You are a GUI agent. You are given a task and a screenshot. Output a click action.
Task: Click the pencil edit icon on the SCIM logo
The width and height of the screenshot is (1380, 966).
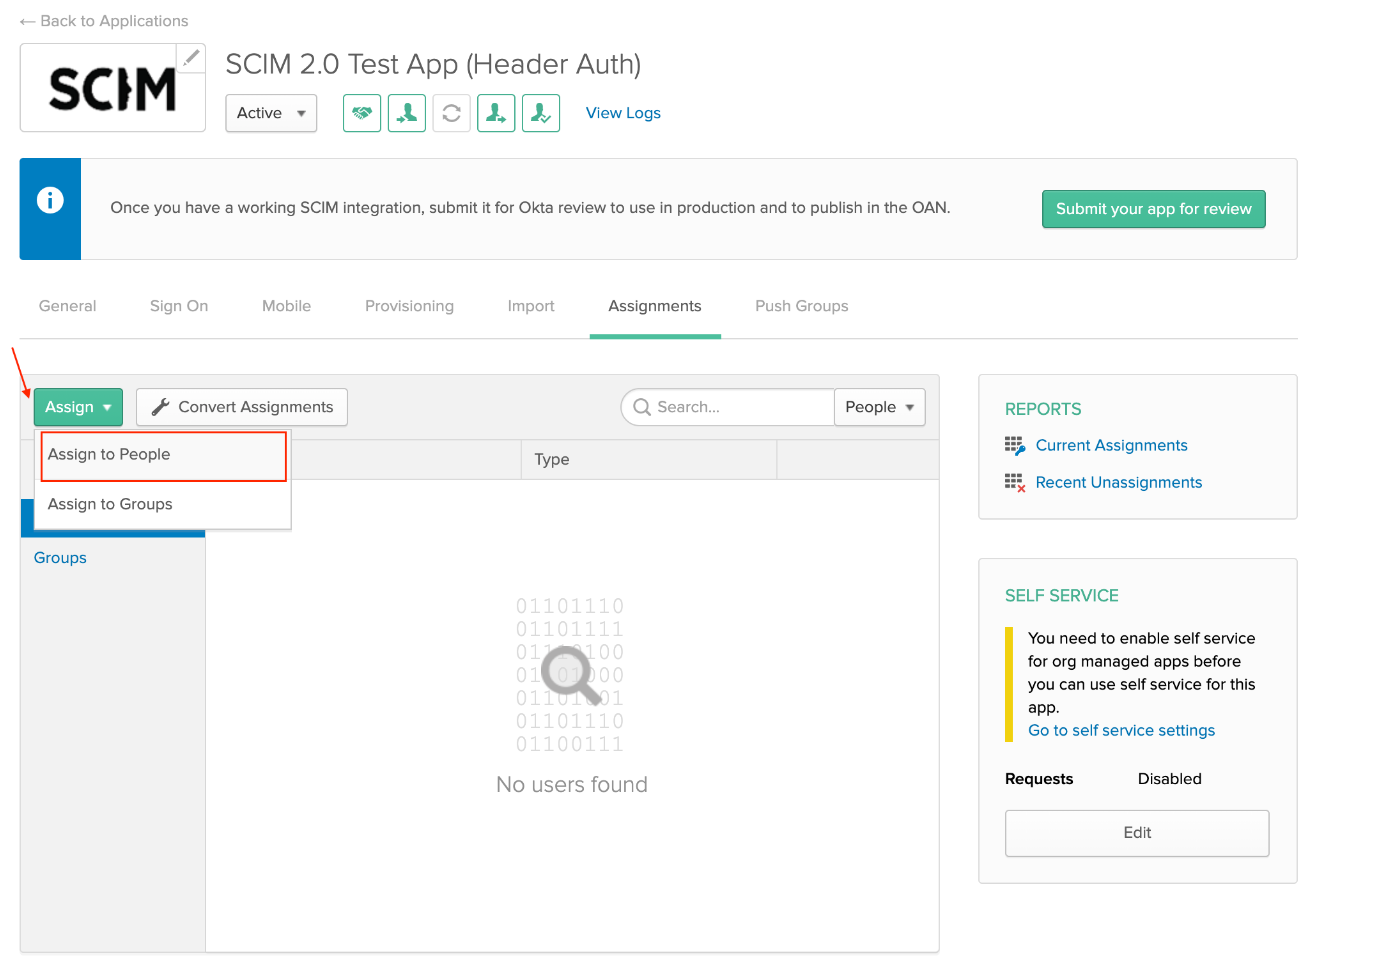pos(191,57)
